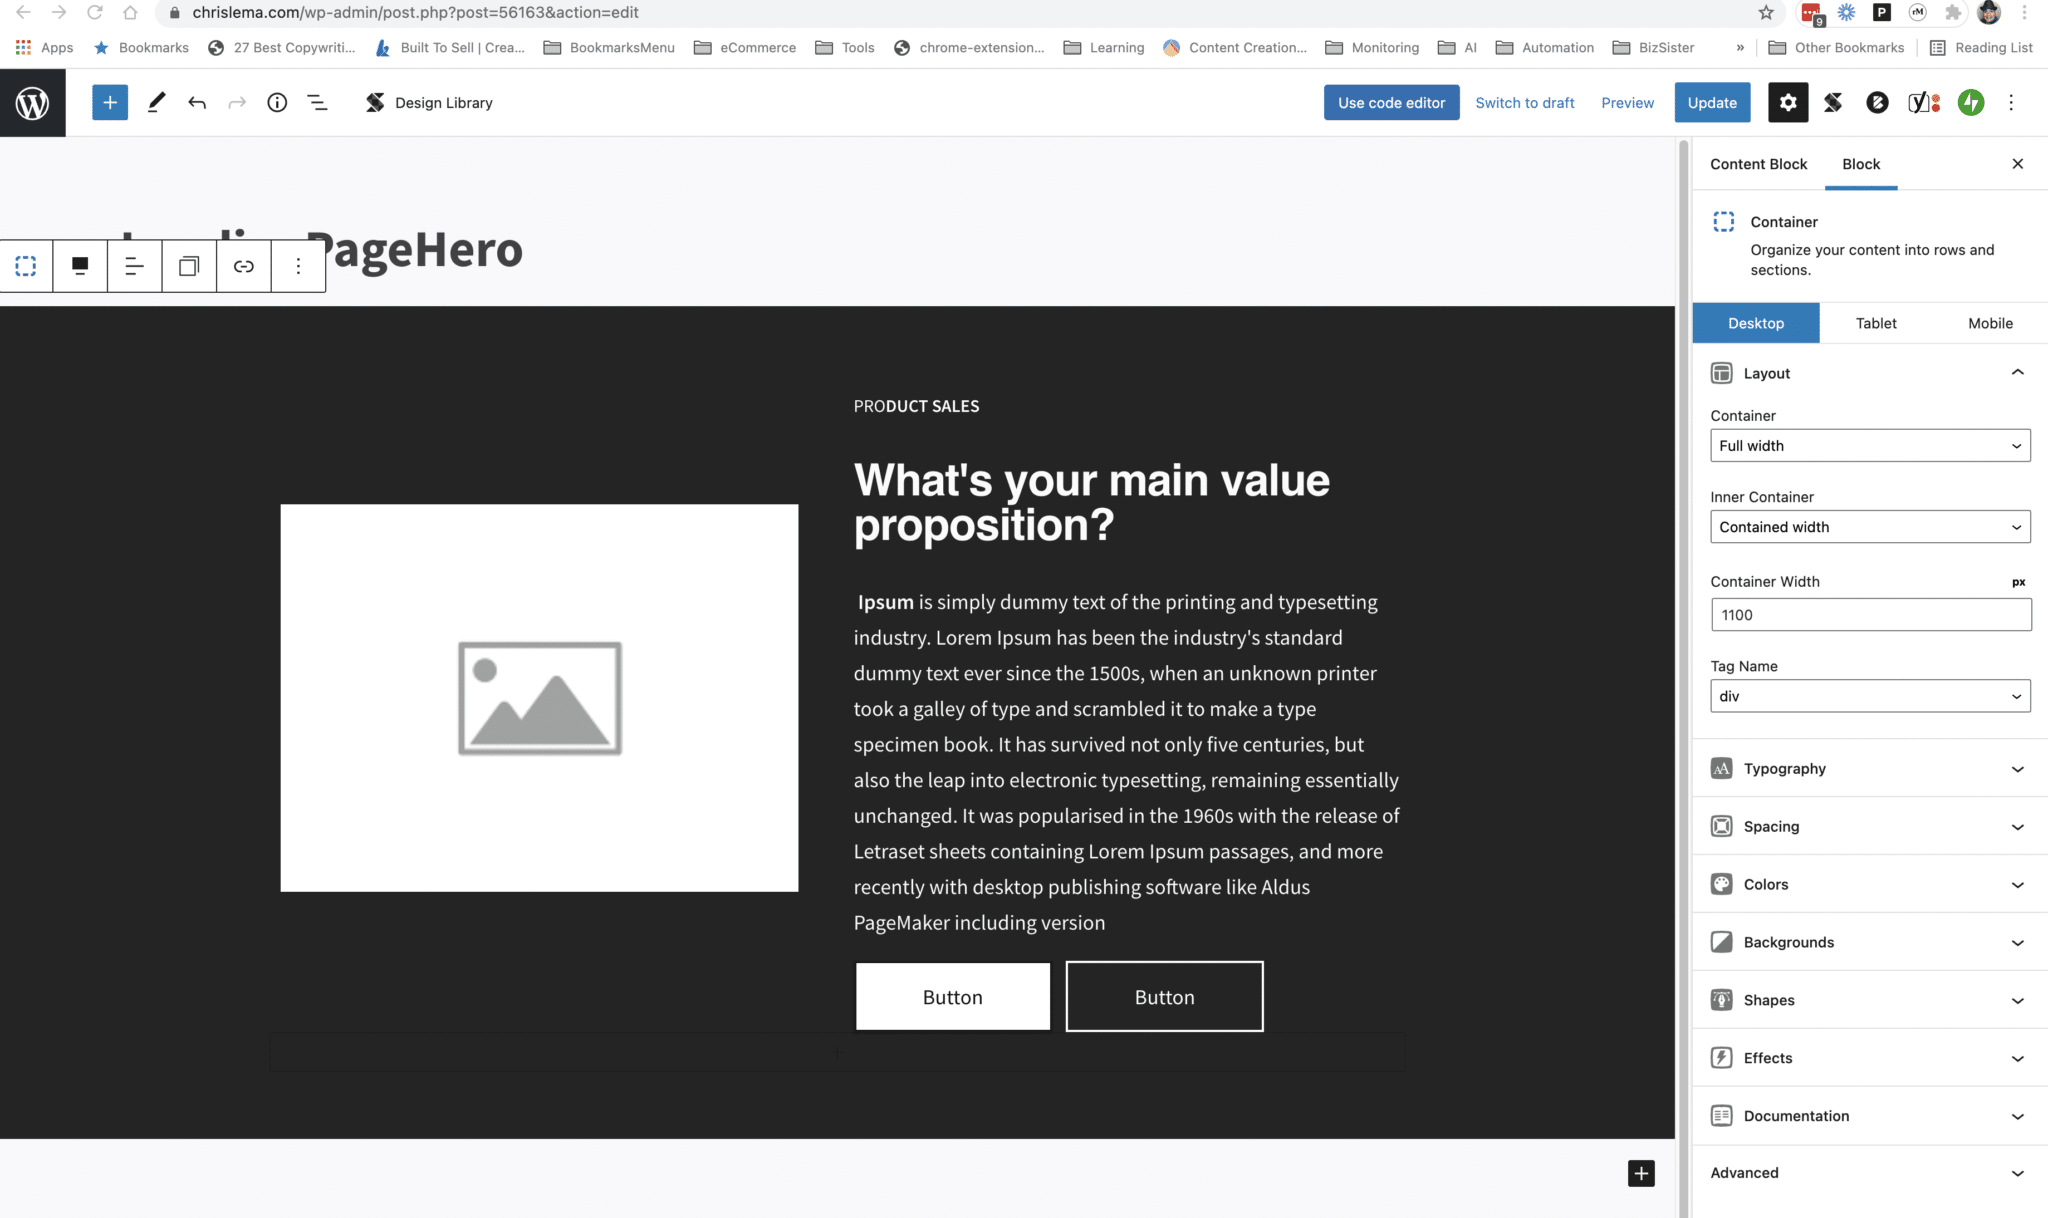Click the Container block type icon
The height and width of the screenshot is (1218, 2048).
(x=26, y=266)
